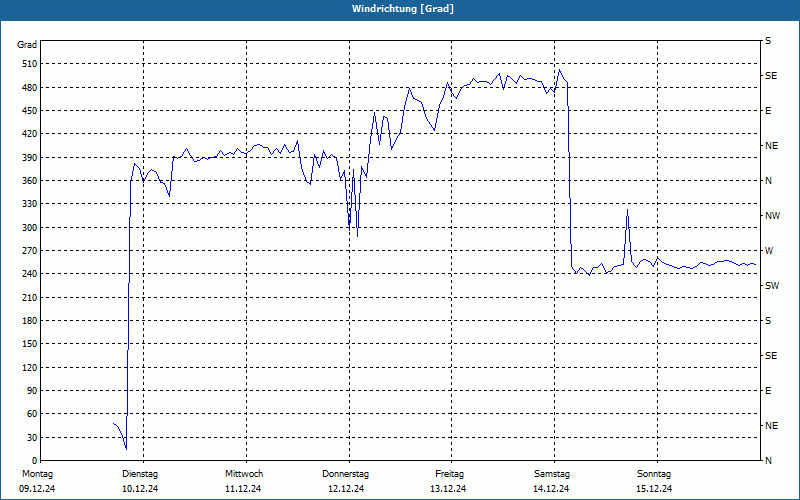Click the SW compass label on right axis
Screen dimensions: 800x500
tap(772, 286)
